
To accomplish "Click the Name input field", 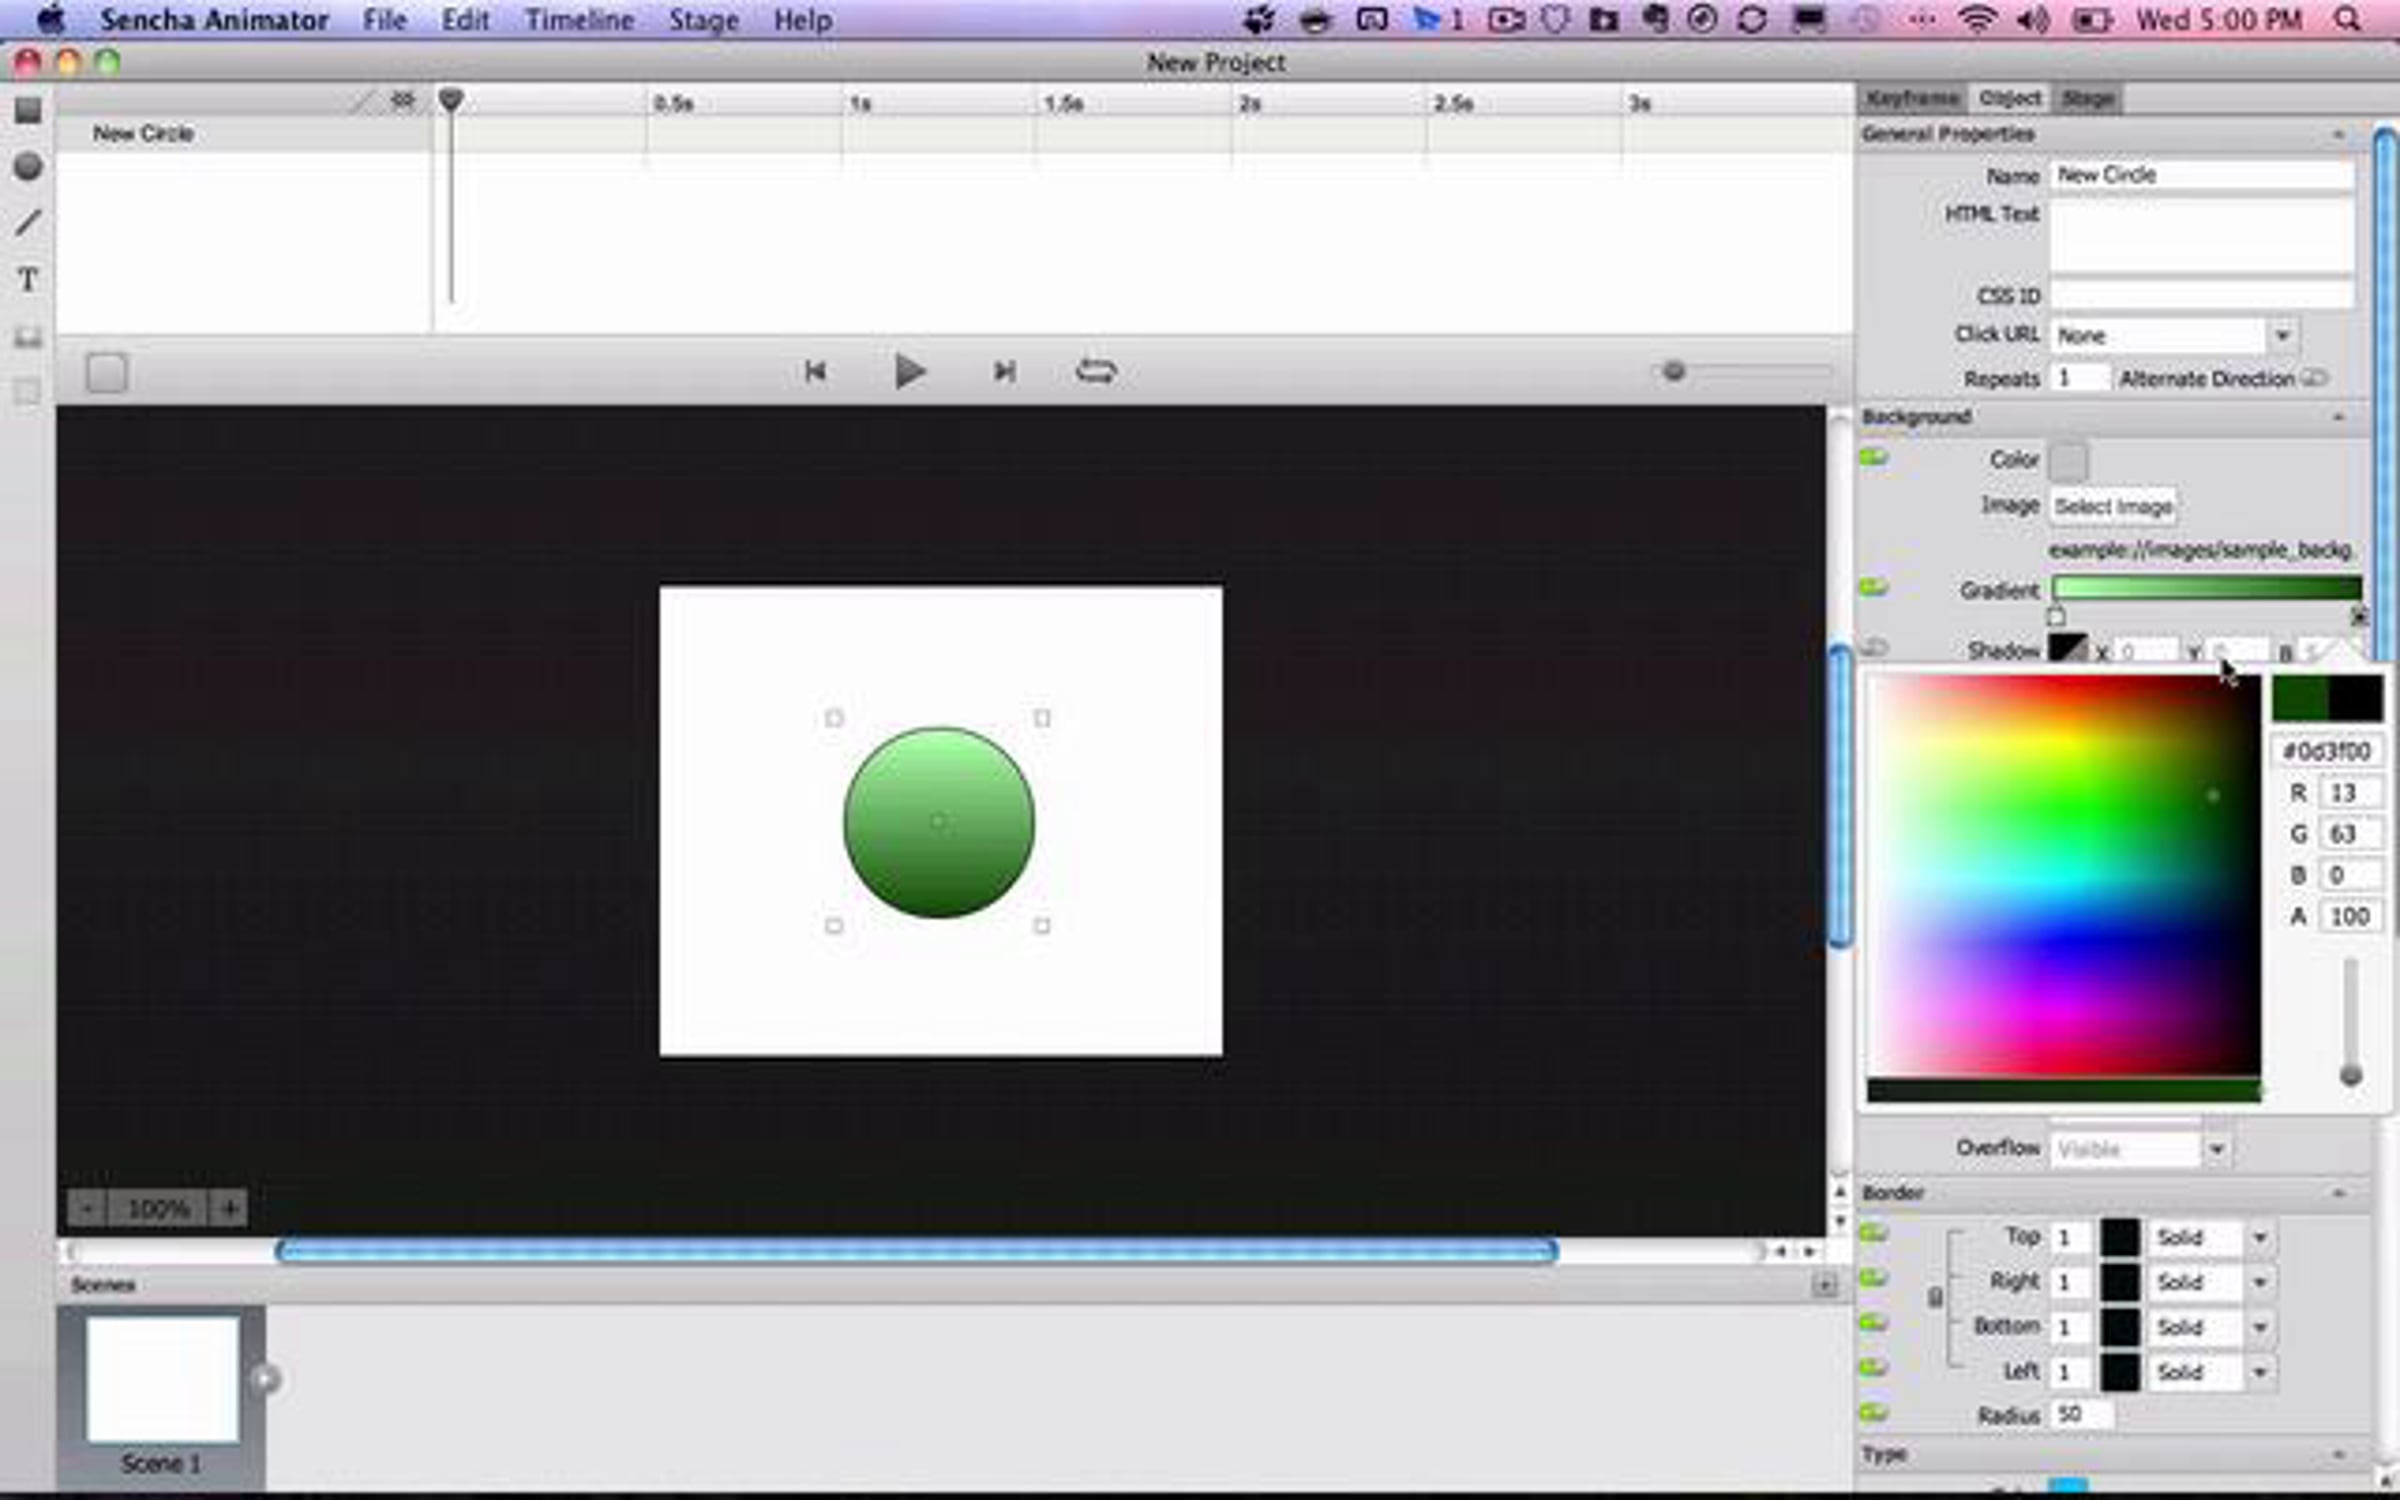I will click(x=2202, y=175).
